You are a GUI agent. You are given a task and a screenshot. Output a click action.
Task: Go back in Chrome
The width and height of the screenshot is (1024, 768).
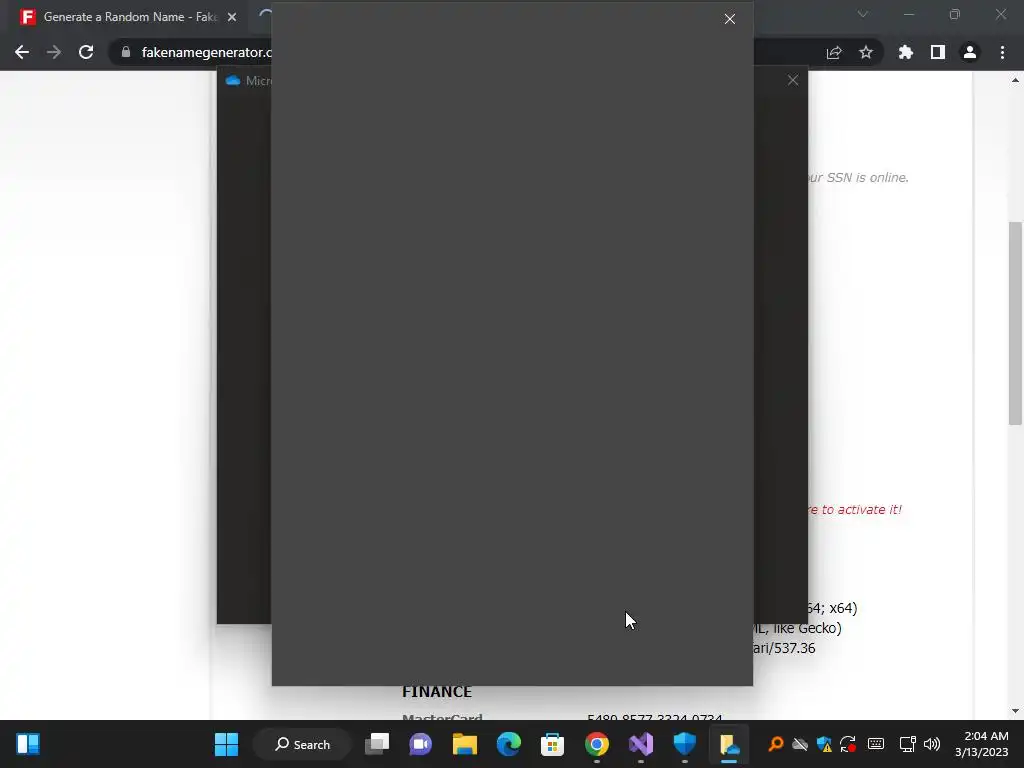22,52
